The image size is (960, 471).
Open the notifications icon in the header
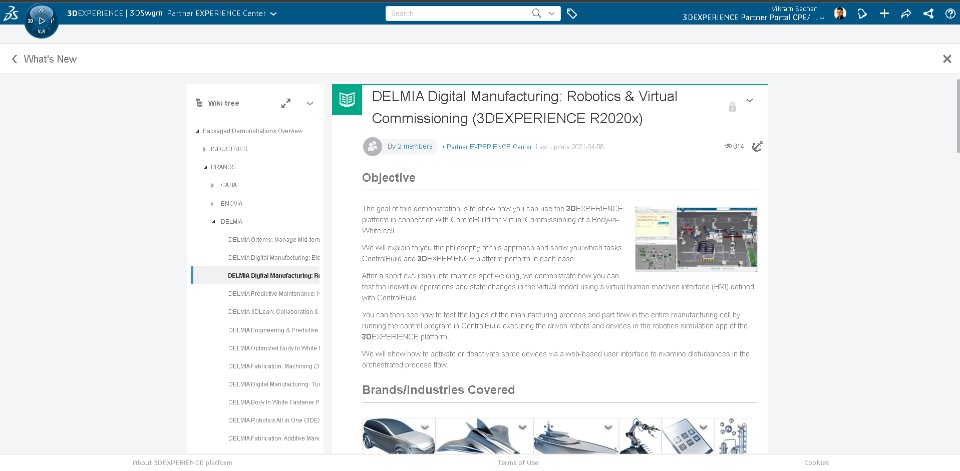[x=862, y=13]
